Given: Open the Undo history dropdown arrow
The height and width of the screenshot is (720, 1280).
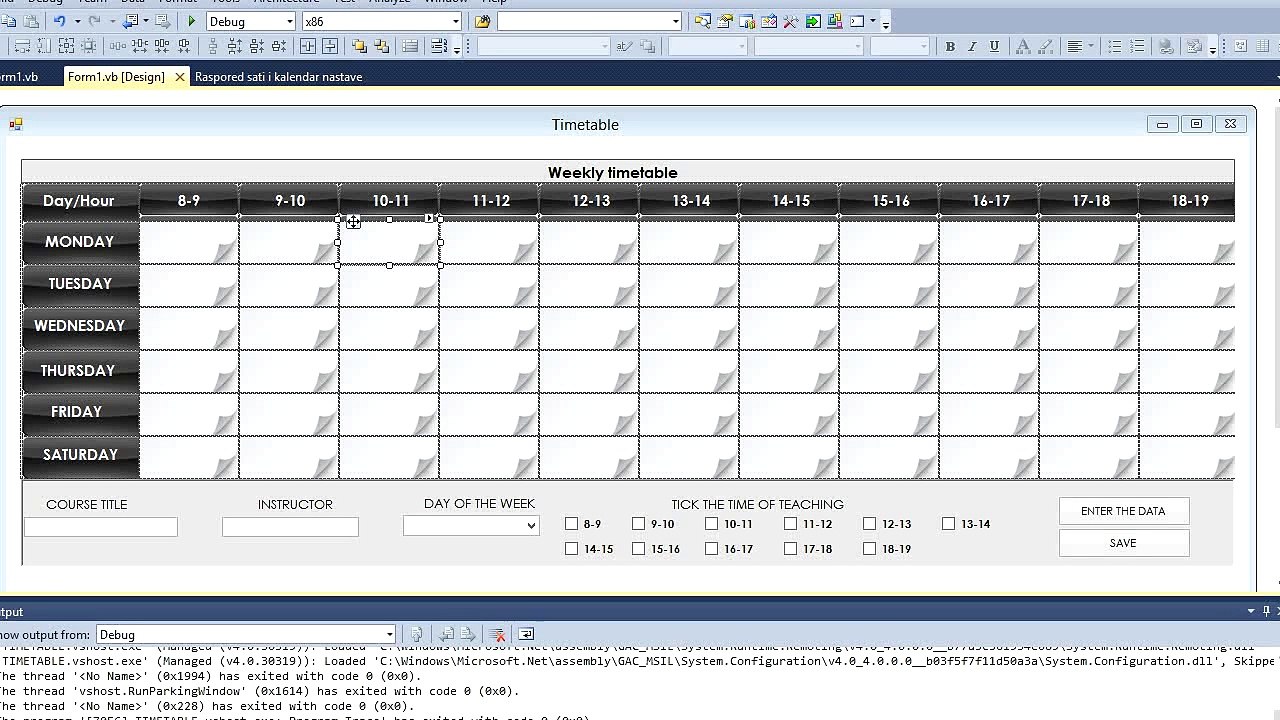Looking at the screenshot, I should [77, 21].
